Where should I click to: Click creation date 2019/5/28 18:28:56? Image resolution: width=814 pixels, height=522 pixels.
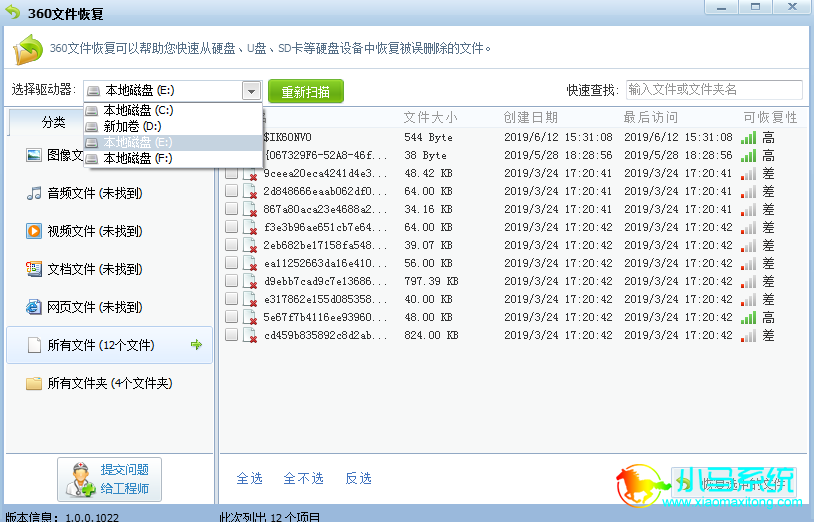[558, 155]
